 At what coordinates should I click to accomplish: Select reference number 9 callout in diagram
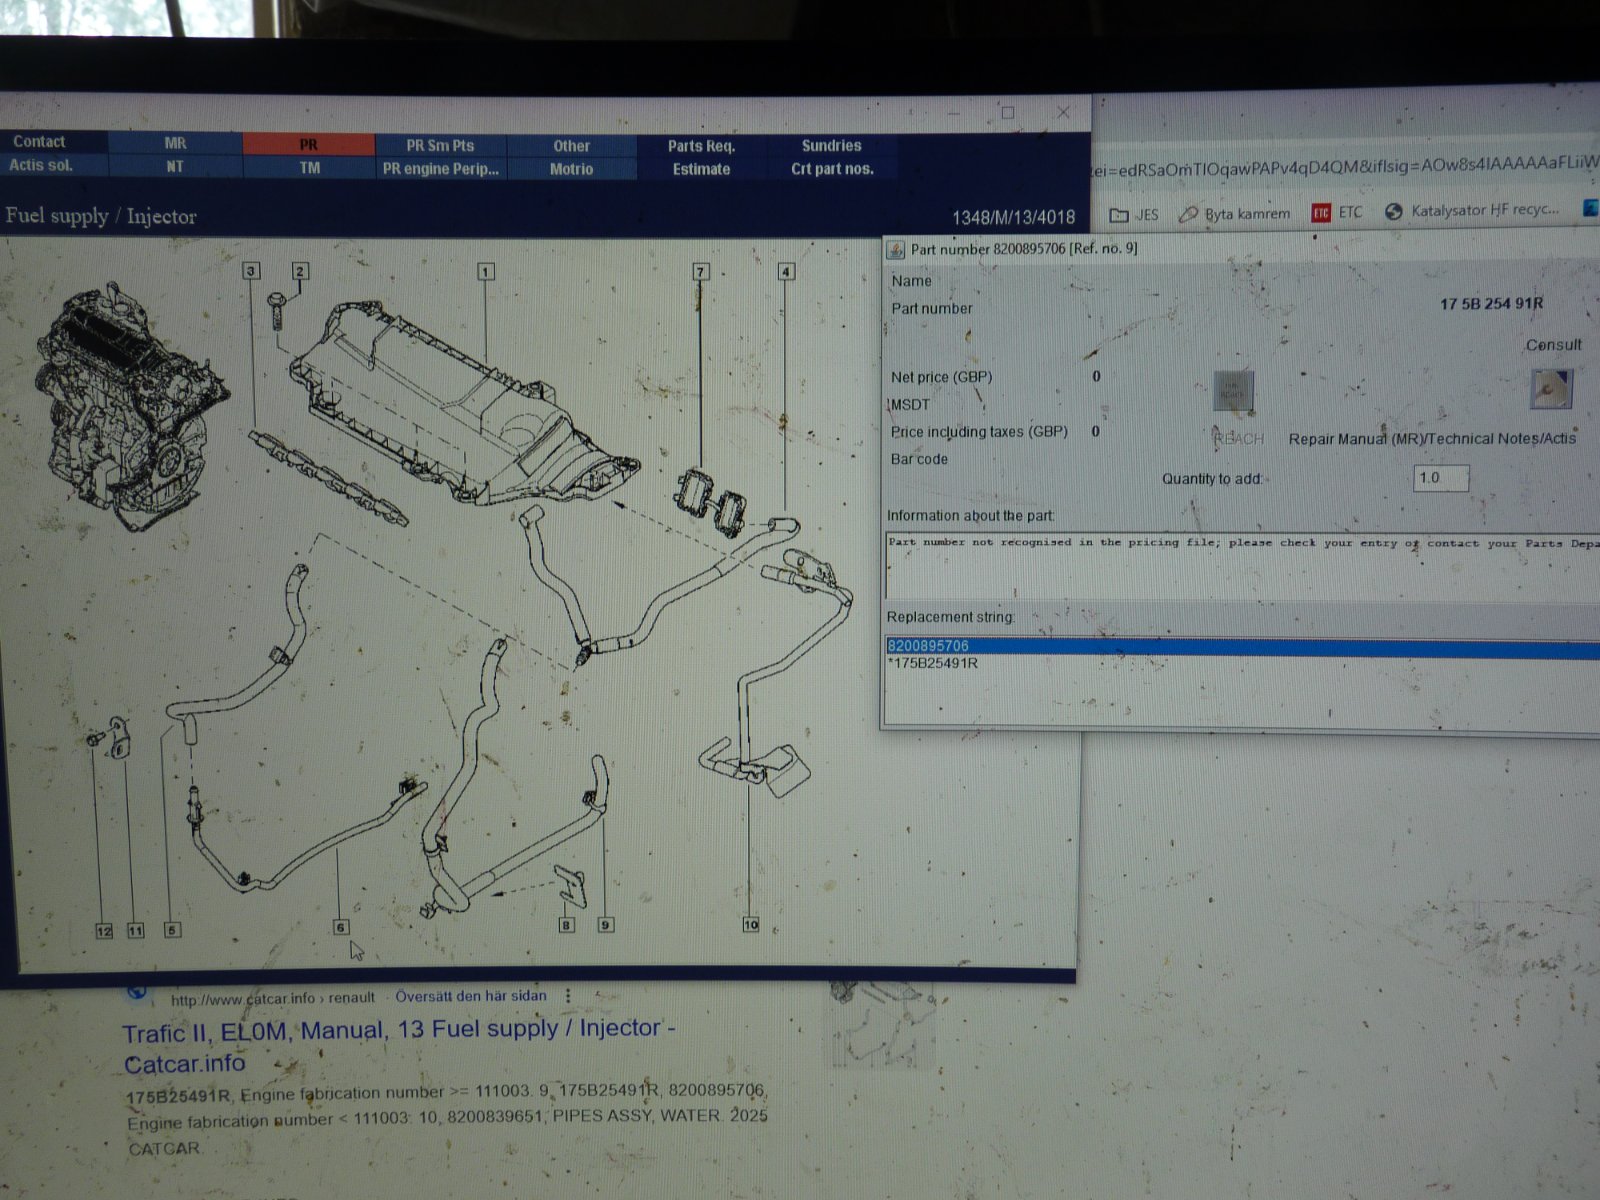606,925
